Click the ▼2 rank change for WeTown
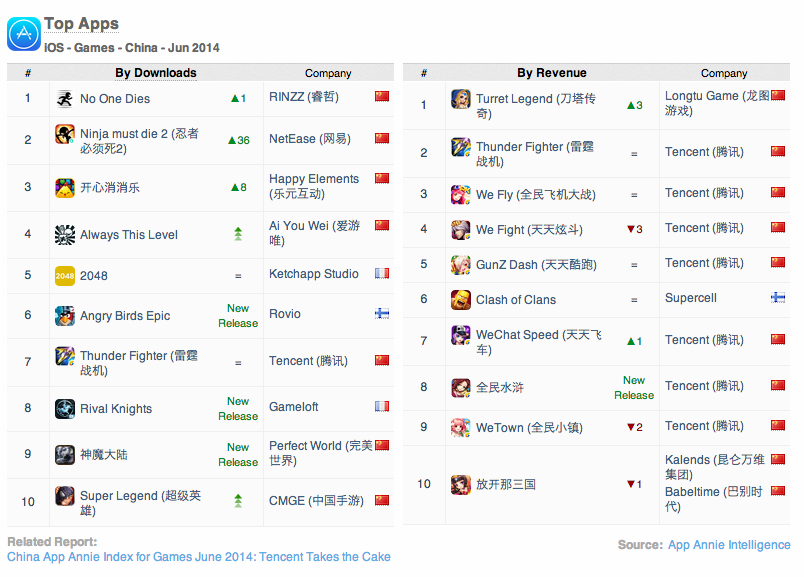This screenshot has width=804, height=577. pos(635,427)
